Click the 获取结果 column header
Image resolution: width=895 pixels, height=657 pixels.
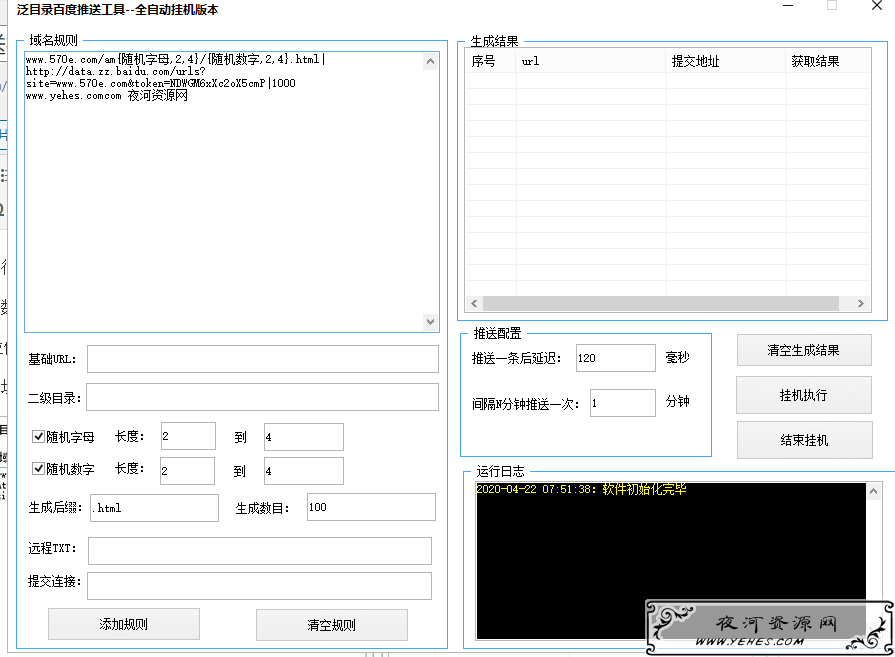(828, 61)
